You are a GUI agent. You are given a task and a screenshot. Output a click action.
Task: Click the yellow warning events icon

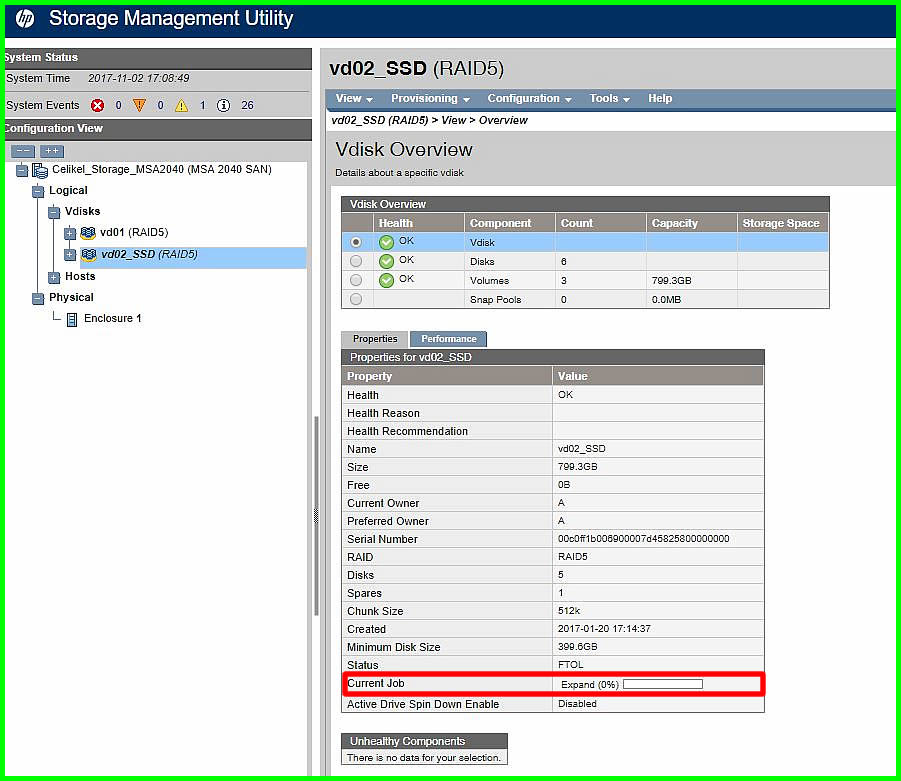(181, 105)
